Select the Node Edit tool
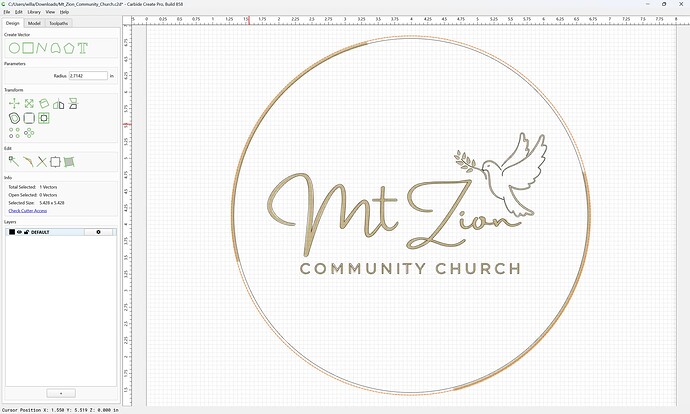 click(x=14, y=162)
